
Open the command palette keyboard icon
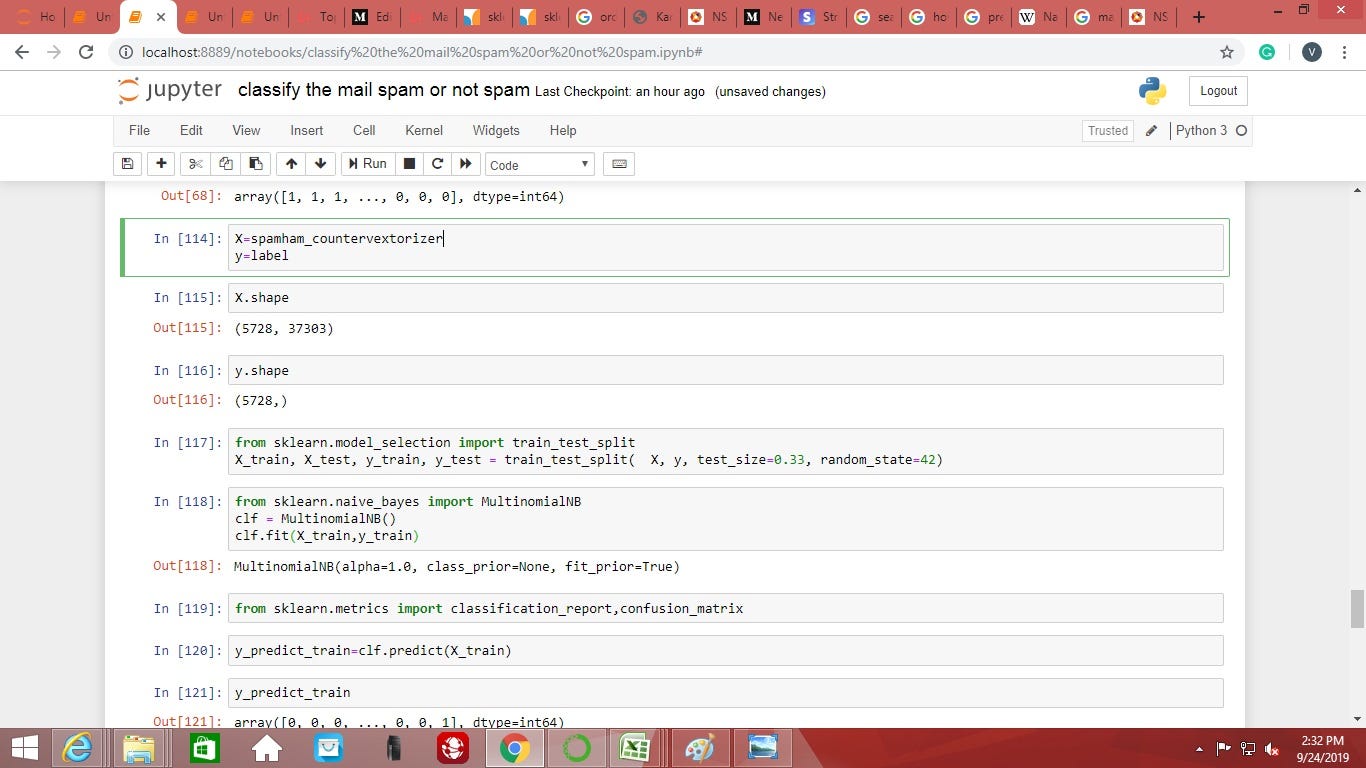coord(618,163)
